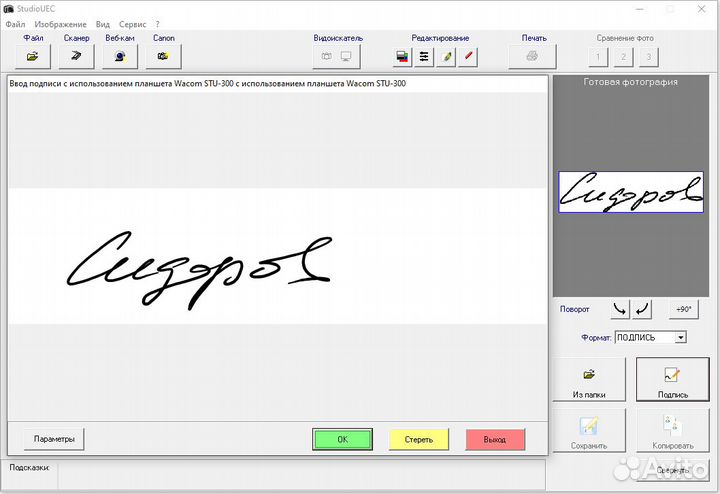Confirm signature with green OK button

tap(343, 439)
